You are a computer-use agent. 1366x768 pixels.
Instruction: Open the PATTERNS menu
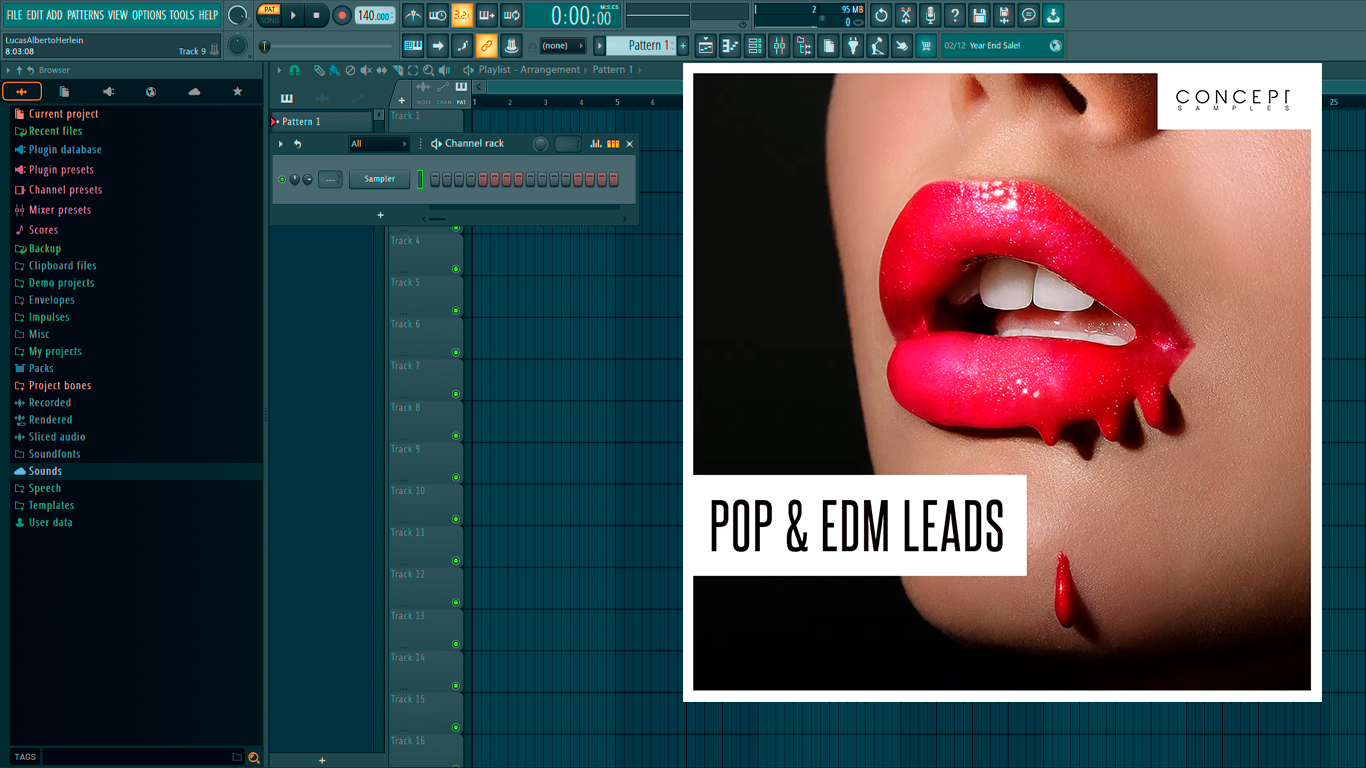(85, 15)
